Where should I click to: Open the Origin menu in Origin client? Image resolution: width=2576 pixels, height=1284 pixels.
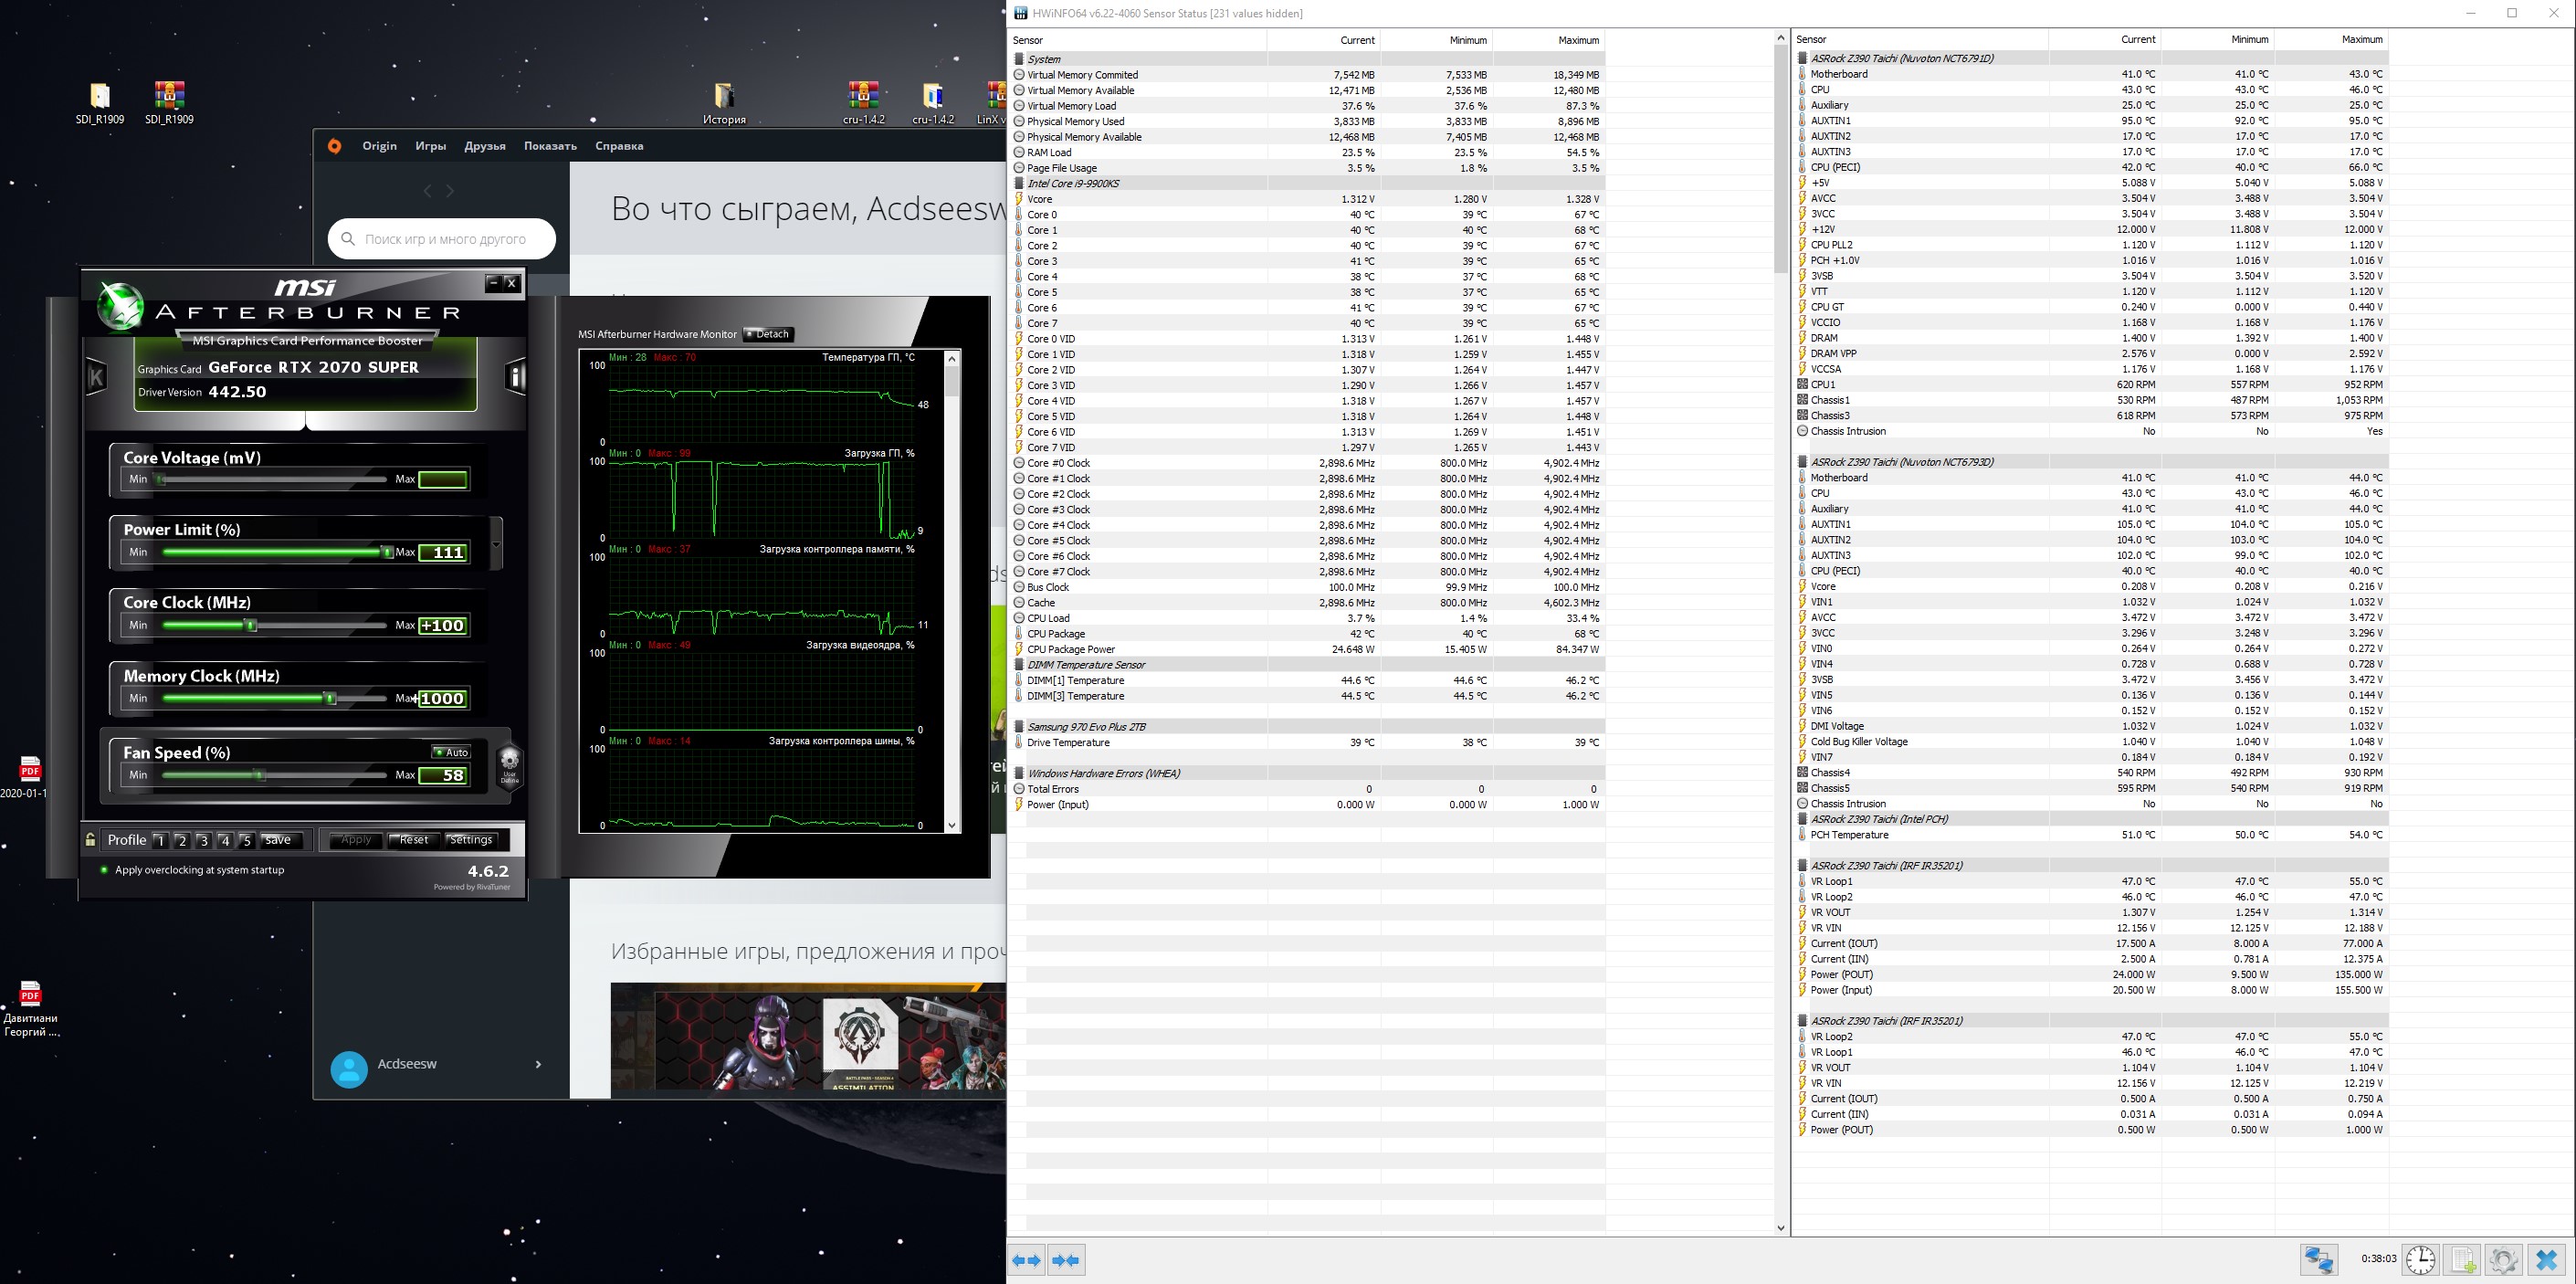click(x=379, y=146)
